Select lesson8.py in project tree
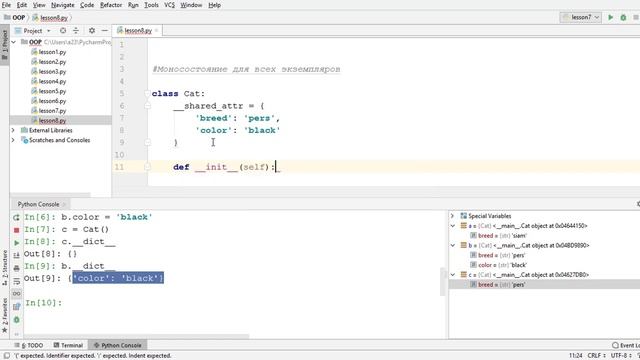This screenshot has width=640, height=360. (52, 120)
